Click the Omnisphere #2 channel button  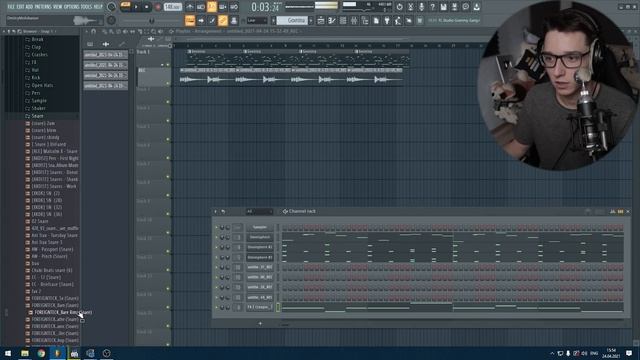pos(260,247)
